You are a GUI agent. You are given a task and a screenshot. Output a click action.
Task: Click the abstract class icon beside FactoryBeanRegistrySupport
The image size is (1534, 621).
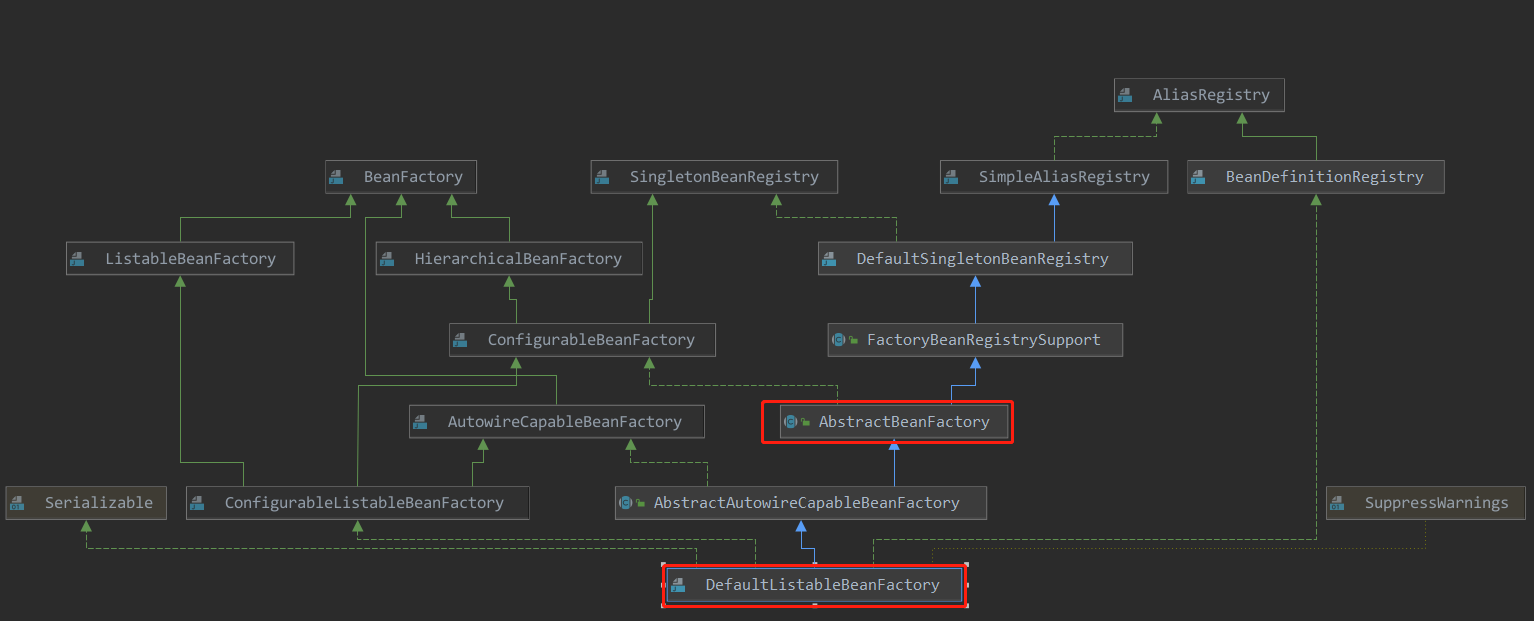tap(839, 340)
